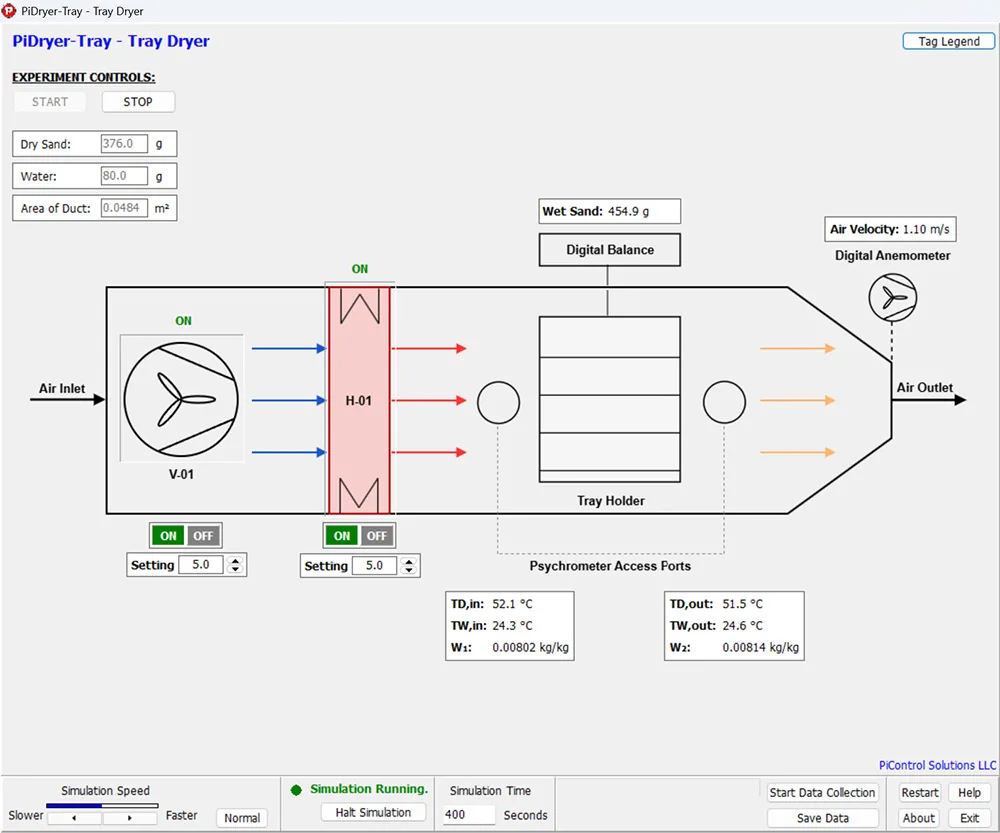Image resolution: width=1000 pixels, height=833 pixels.
Task: Click the Air Velocity 1.10 m/s readout
Action: 890,229
